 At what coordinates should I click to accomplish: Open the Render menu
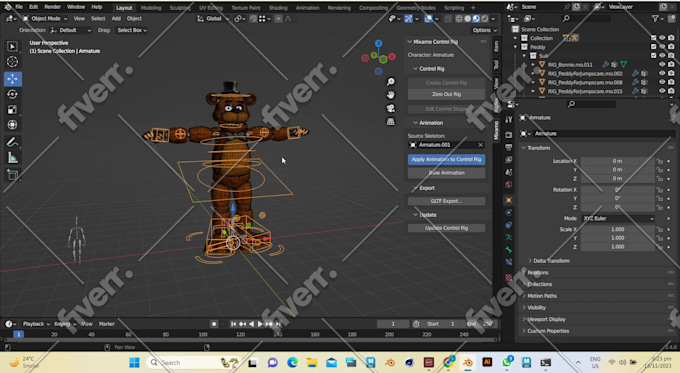[52, 7]
